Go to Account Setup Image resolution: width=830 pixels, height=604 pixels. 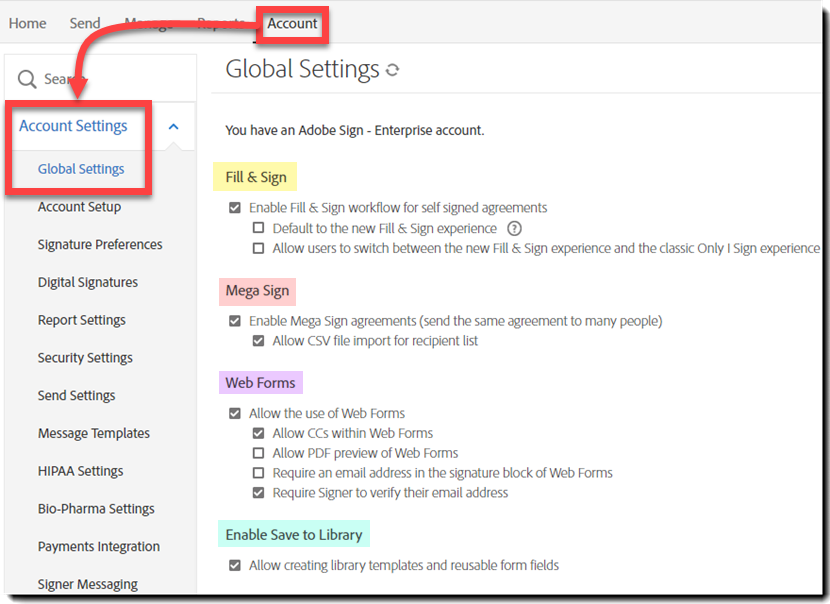tap(79, 207)
